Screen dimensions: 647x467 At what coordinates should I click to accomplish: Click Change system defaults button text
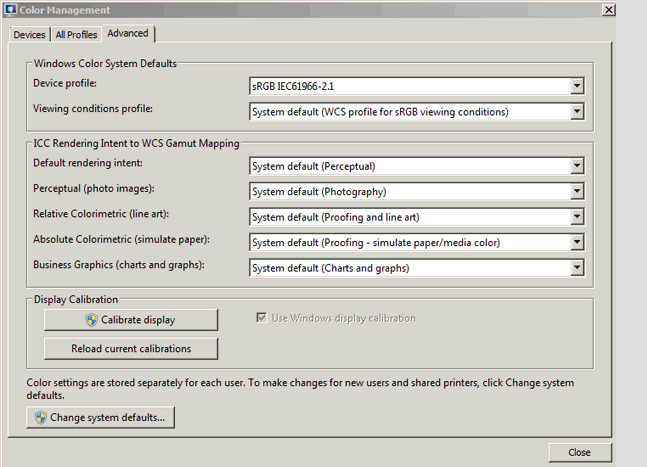107,418
